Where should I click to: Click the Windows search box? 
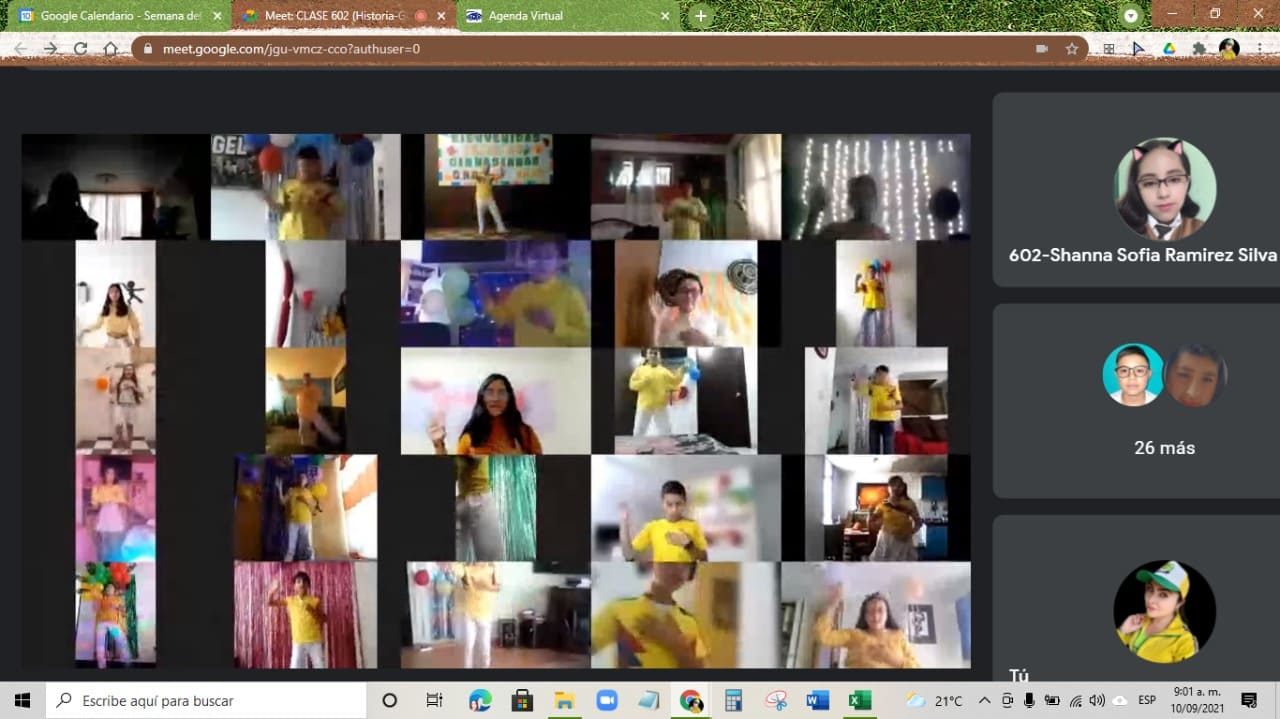[x=207, y=701]
